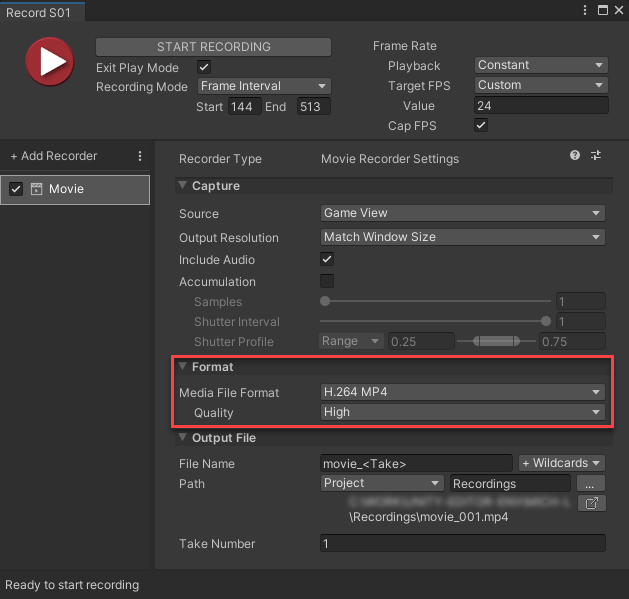Toggle the Exit Play Mode checkbox

205,68
